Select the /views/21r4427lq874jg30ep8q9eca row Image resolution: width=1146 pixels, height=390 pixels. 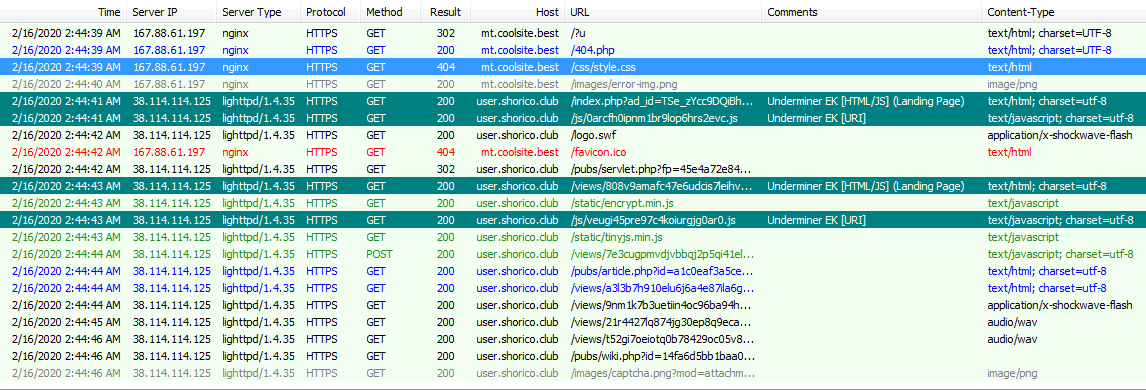(573, 321)
